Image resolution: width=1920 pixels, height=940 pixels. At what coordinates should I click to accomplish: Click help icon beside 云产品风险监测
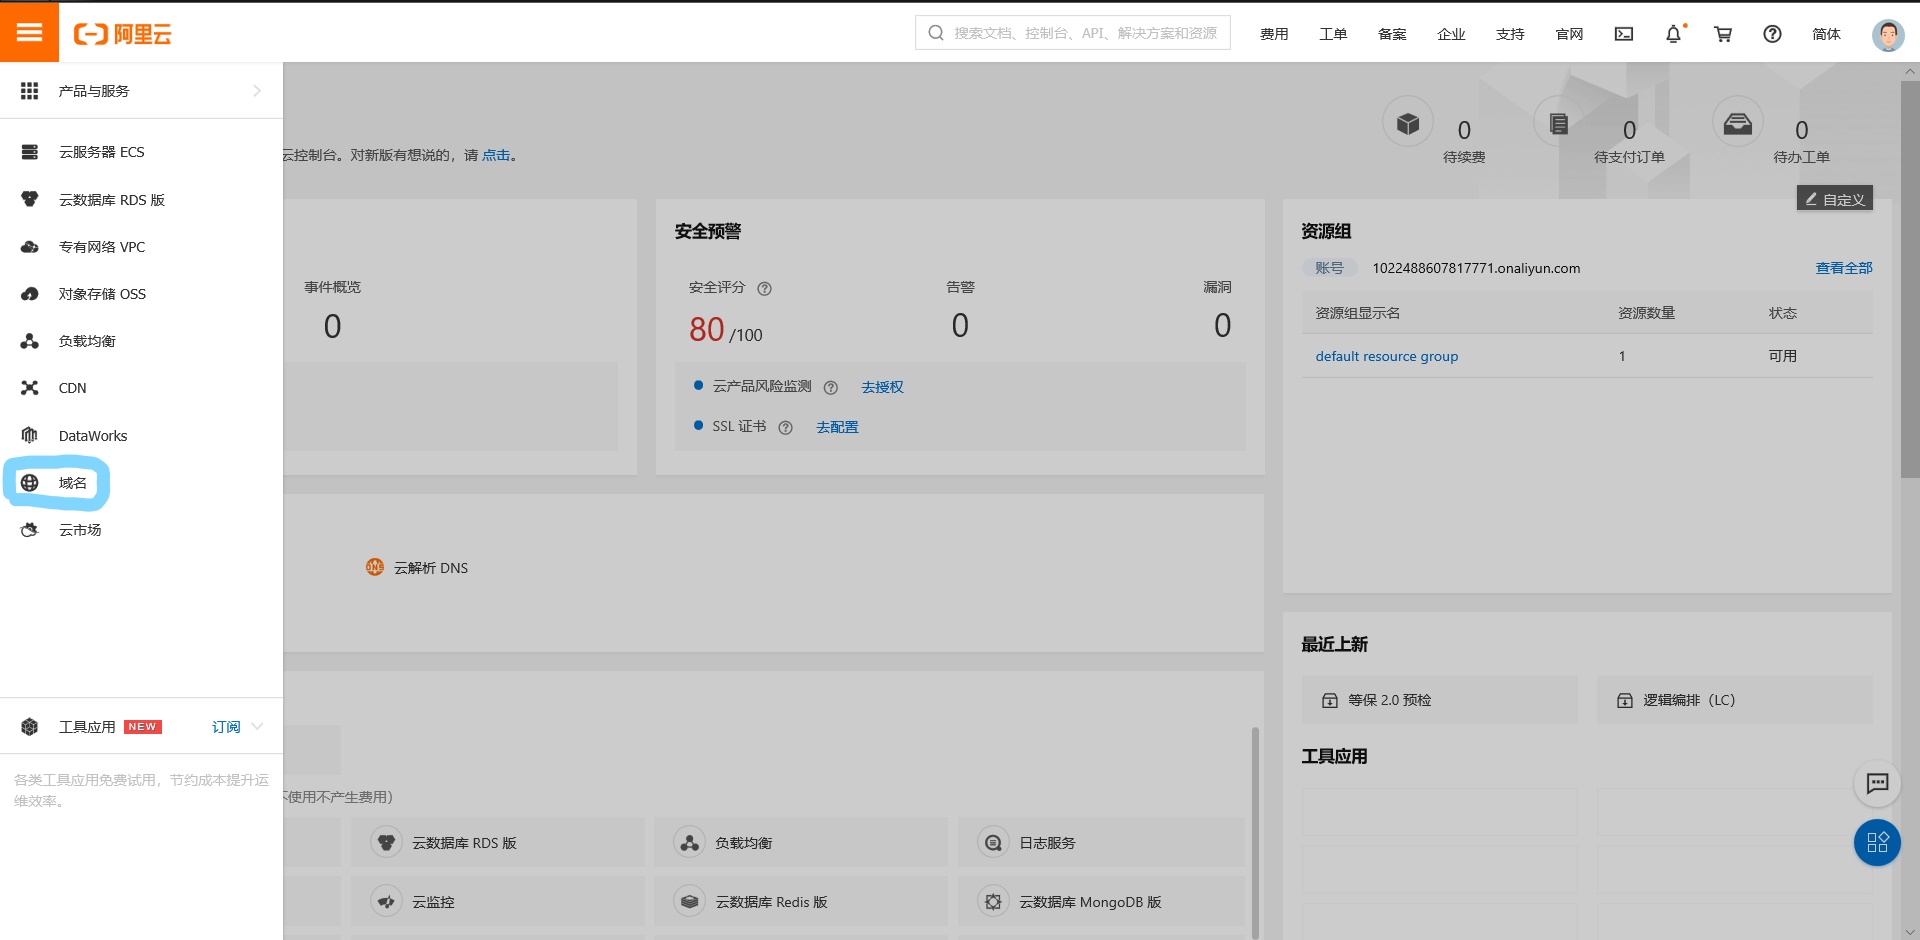coord(830,387)
